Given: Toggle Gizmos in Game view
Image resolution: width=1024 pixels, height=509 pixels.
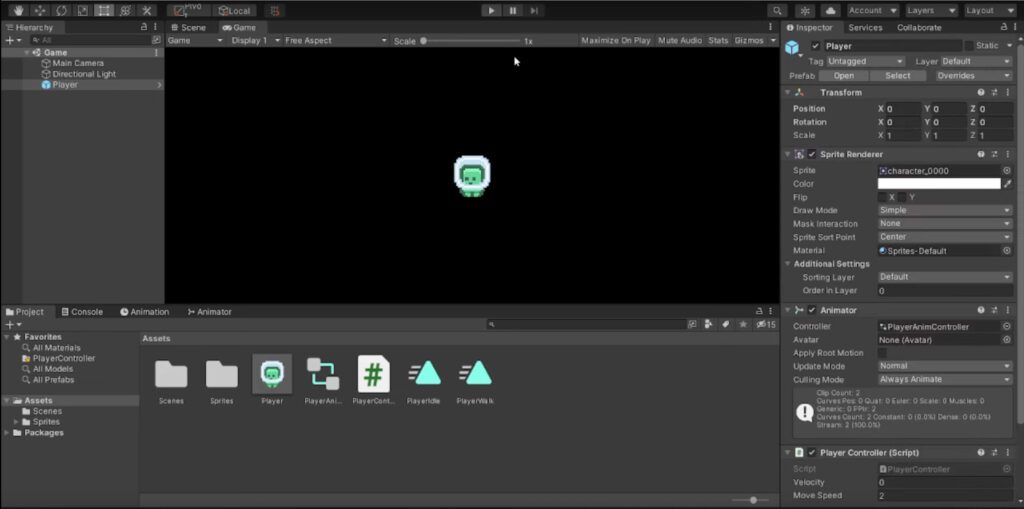Looking at the screenshot, I should coord(748,41).
